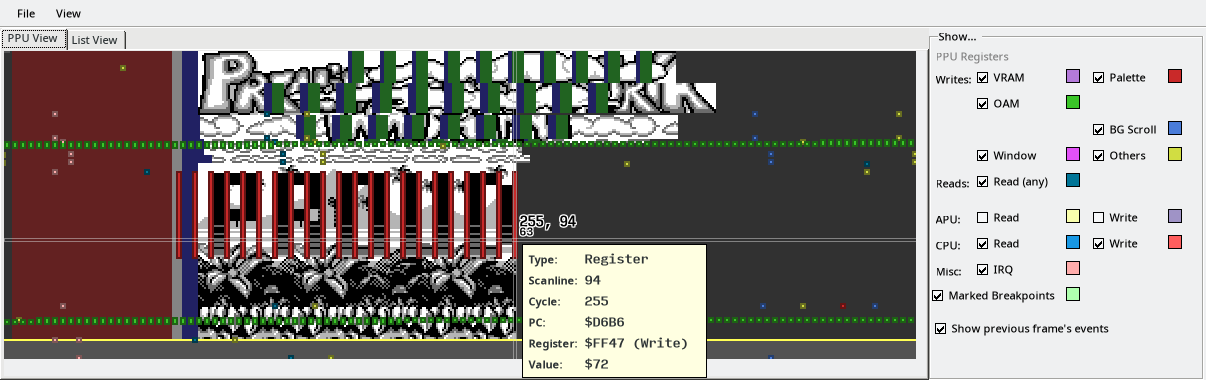Uncheck Show previous frame's events
Viewport: 1206px width, 380px height.
click(940, 328)
